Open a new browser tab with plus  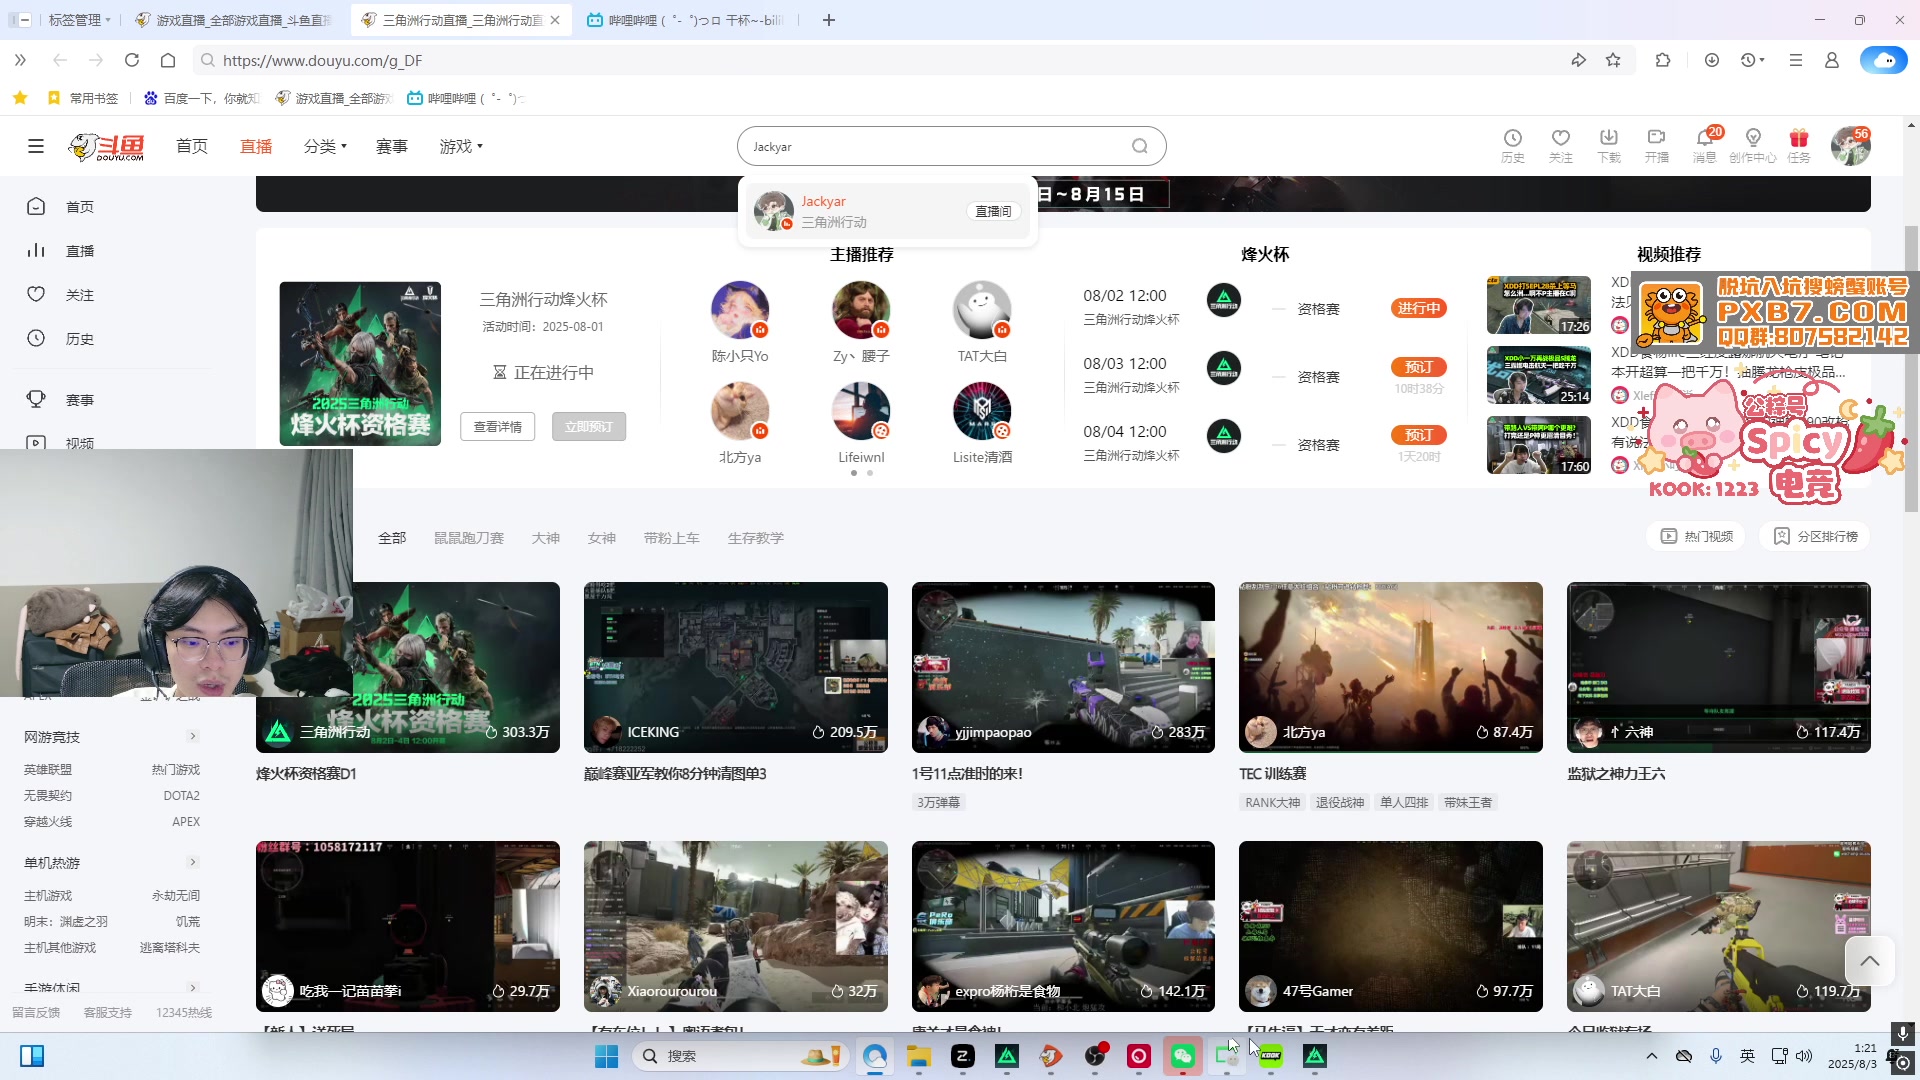(x=829, y=20)
